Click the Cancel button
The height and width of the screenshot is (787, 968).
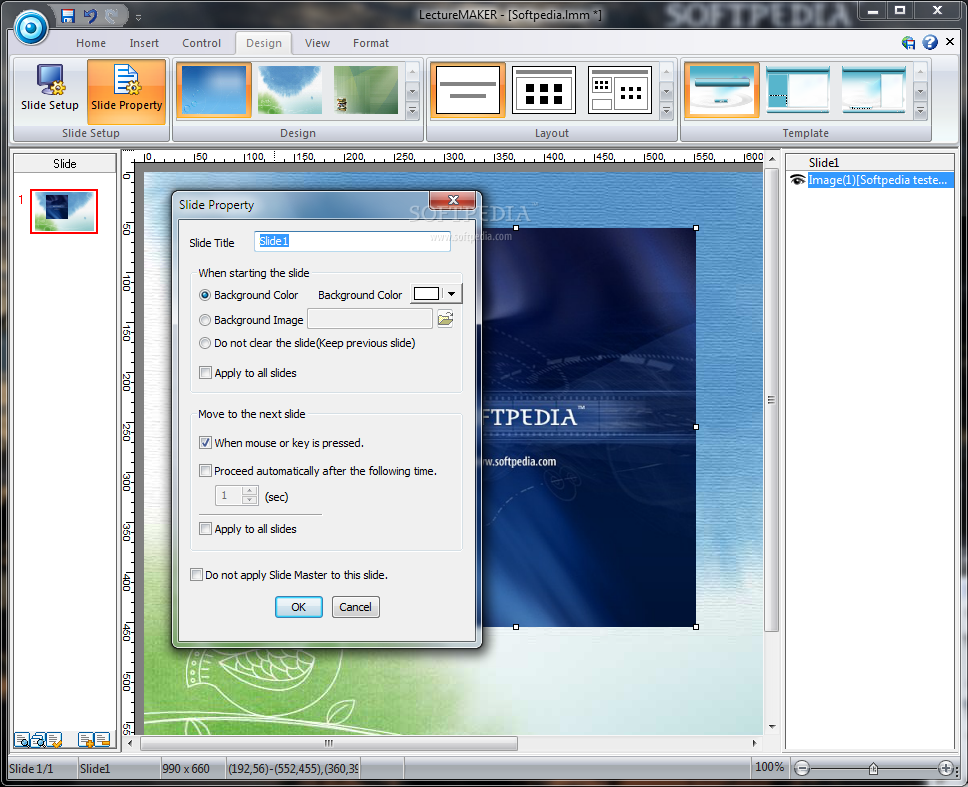coord(356,607)
